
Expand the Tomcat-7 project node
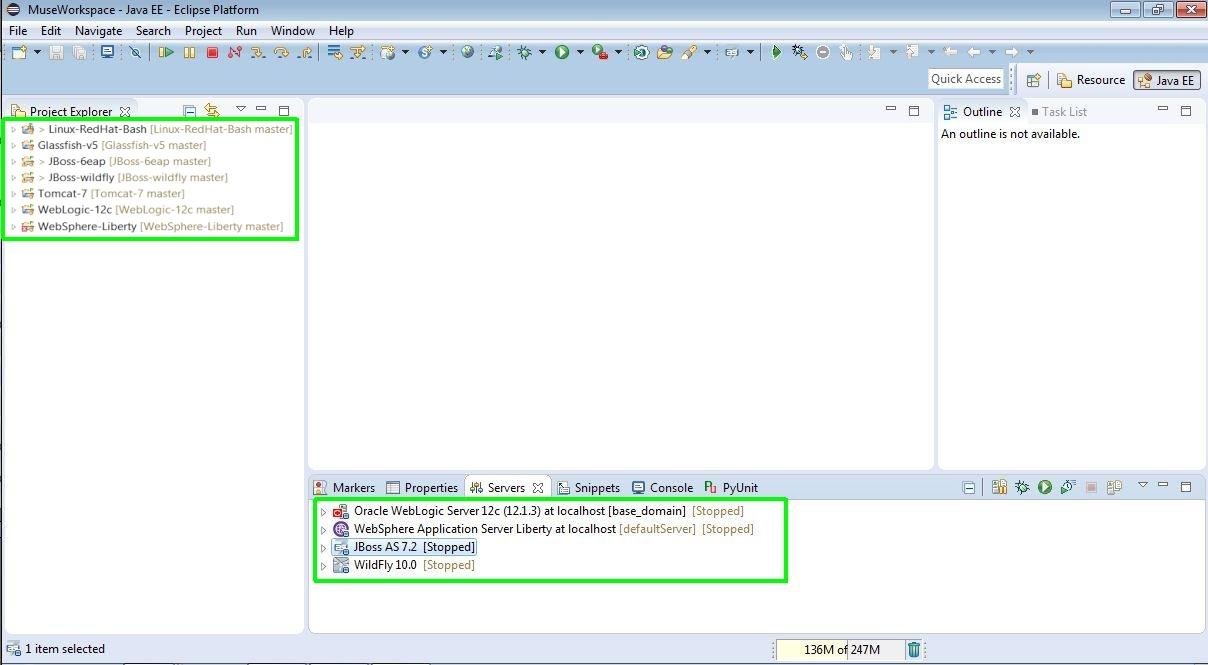(13, 193)
